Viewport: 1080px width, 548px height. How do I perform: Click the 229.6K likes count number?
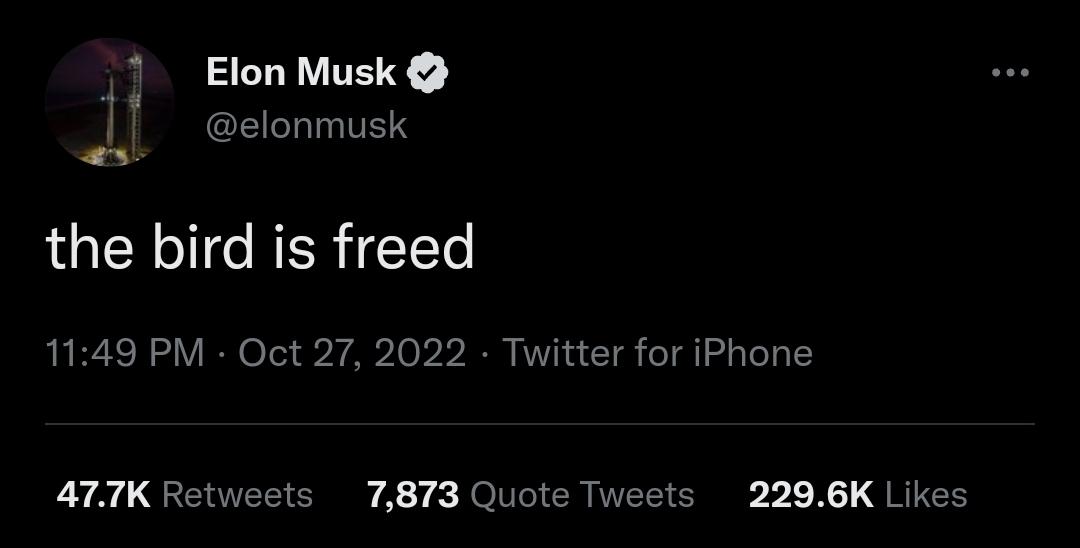pyautogui.click(x=811, y=495)
